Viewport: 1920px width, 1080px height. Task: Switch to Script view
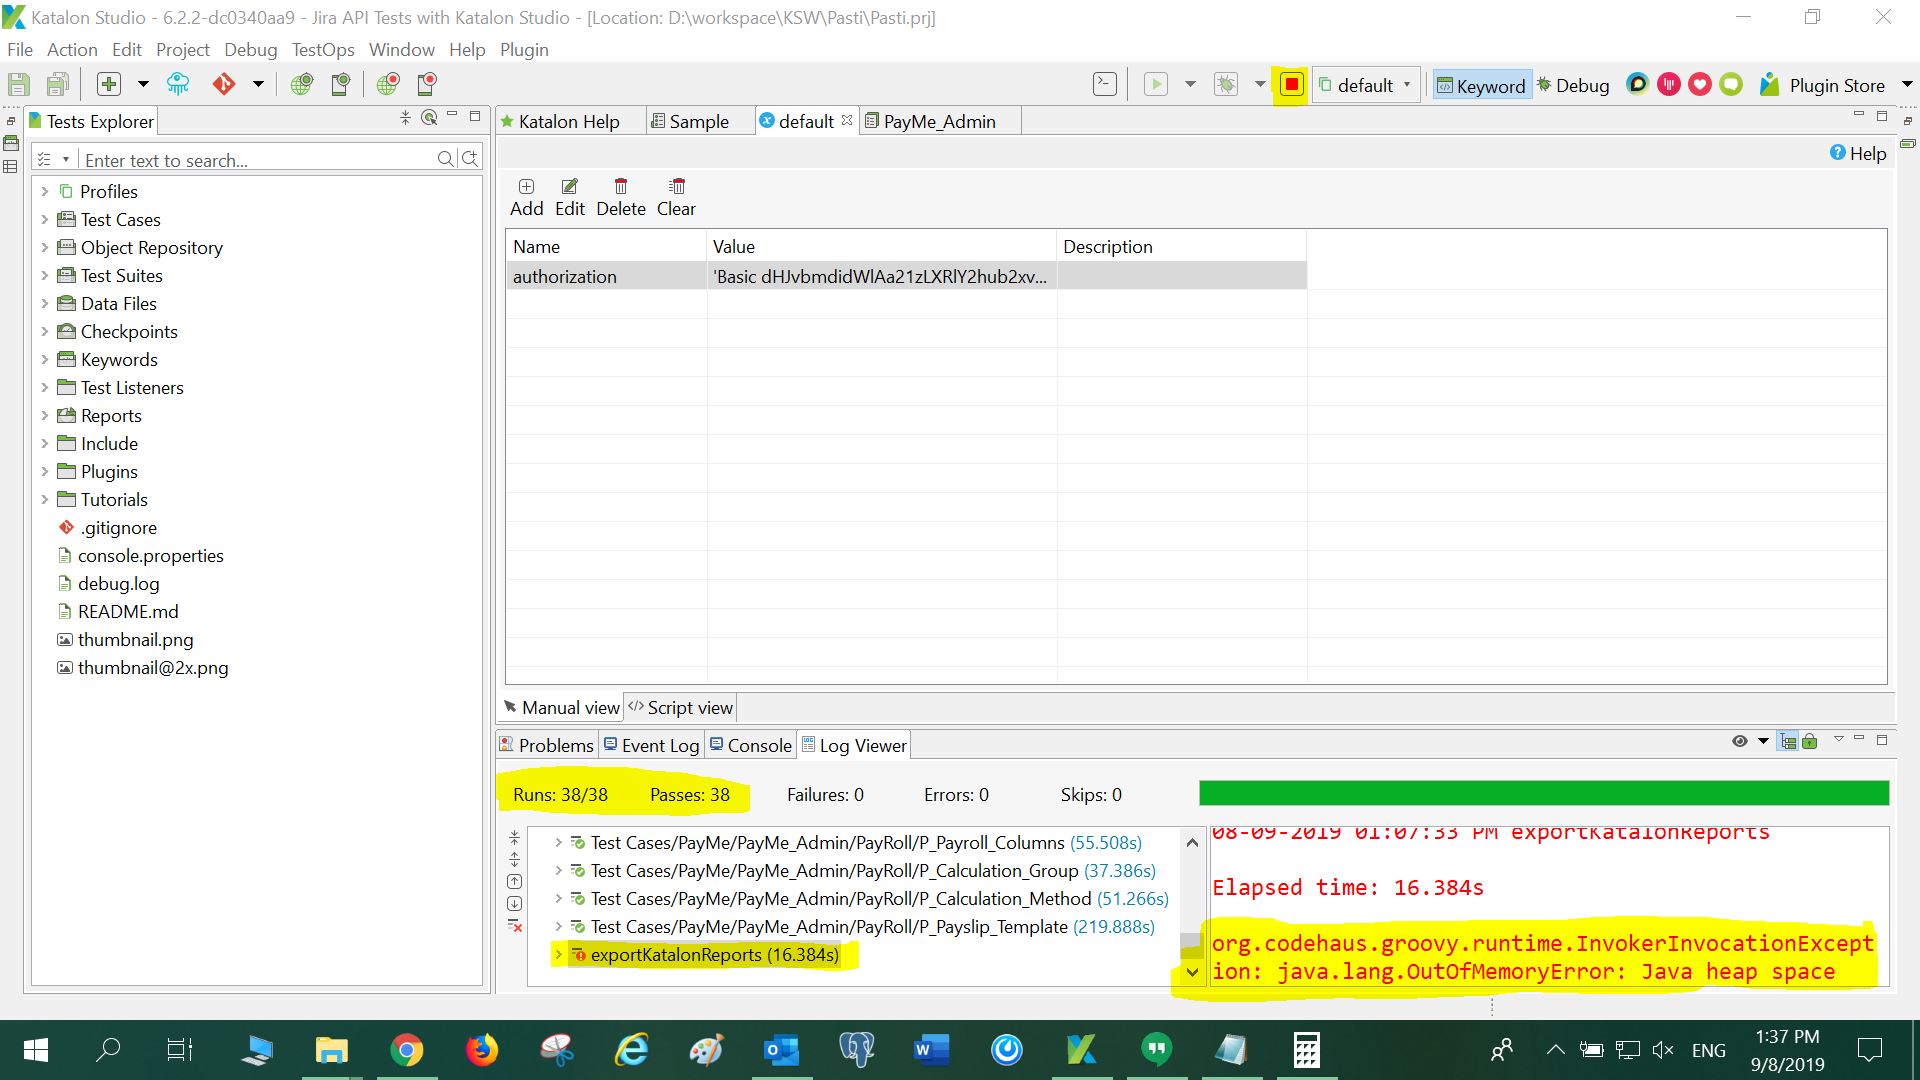coord(680,707)
